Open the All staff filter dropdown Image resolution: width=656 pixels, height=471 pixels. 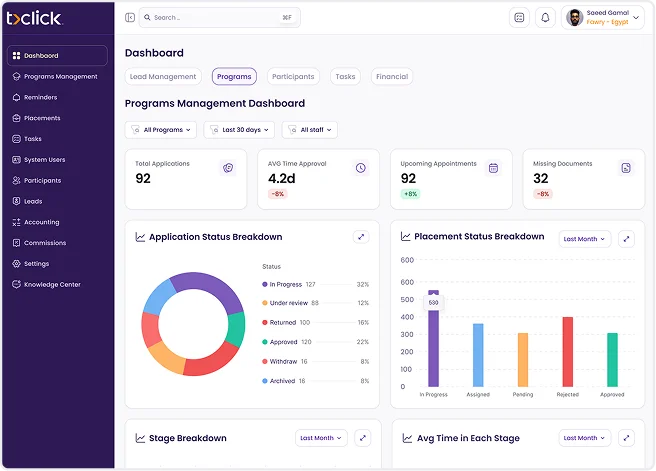[x=310, y=130]
